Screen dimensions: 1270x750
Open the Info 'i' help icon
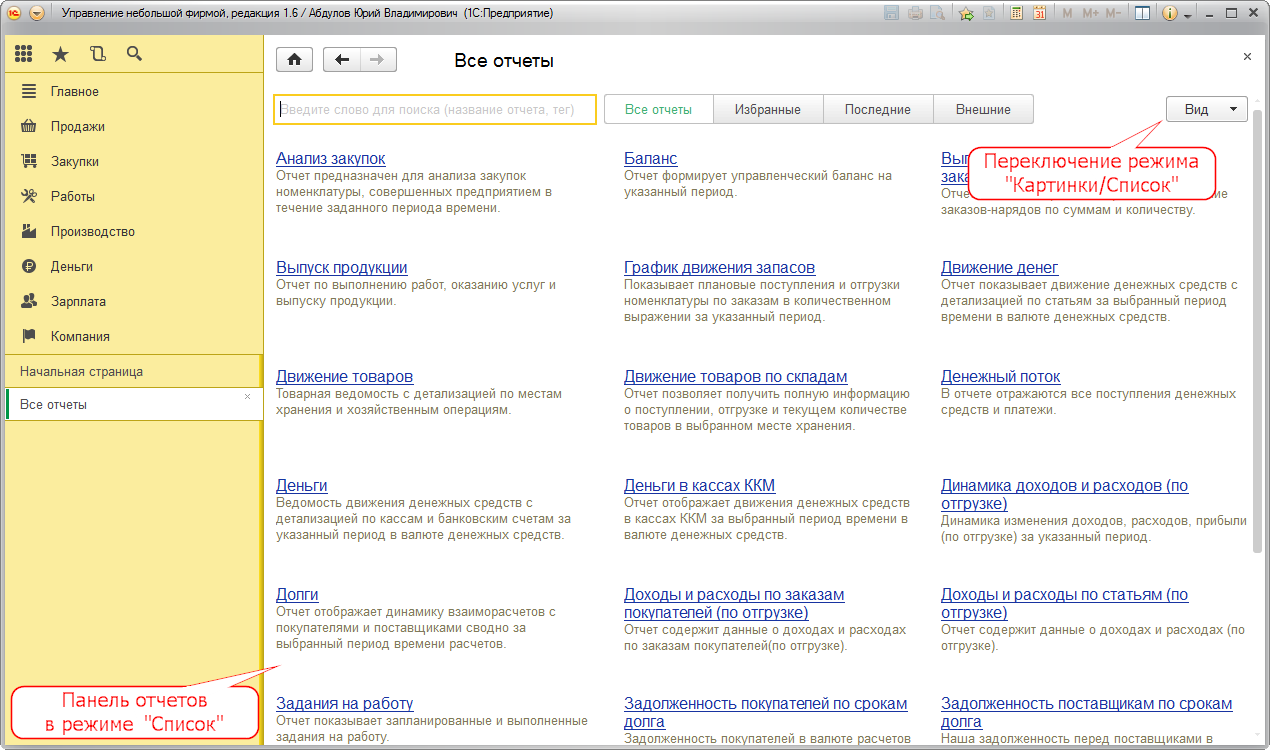1171,14
